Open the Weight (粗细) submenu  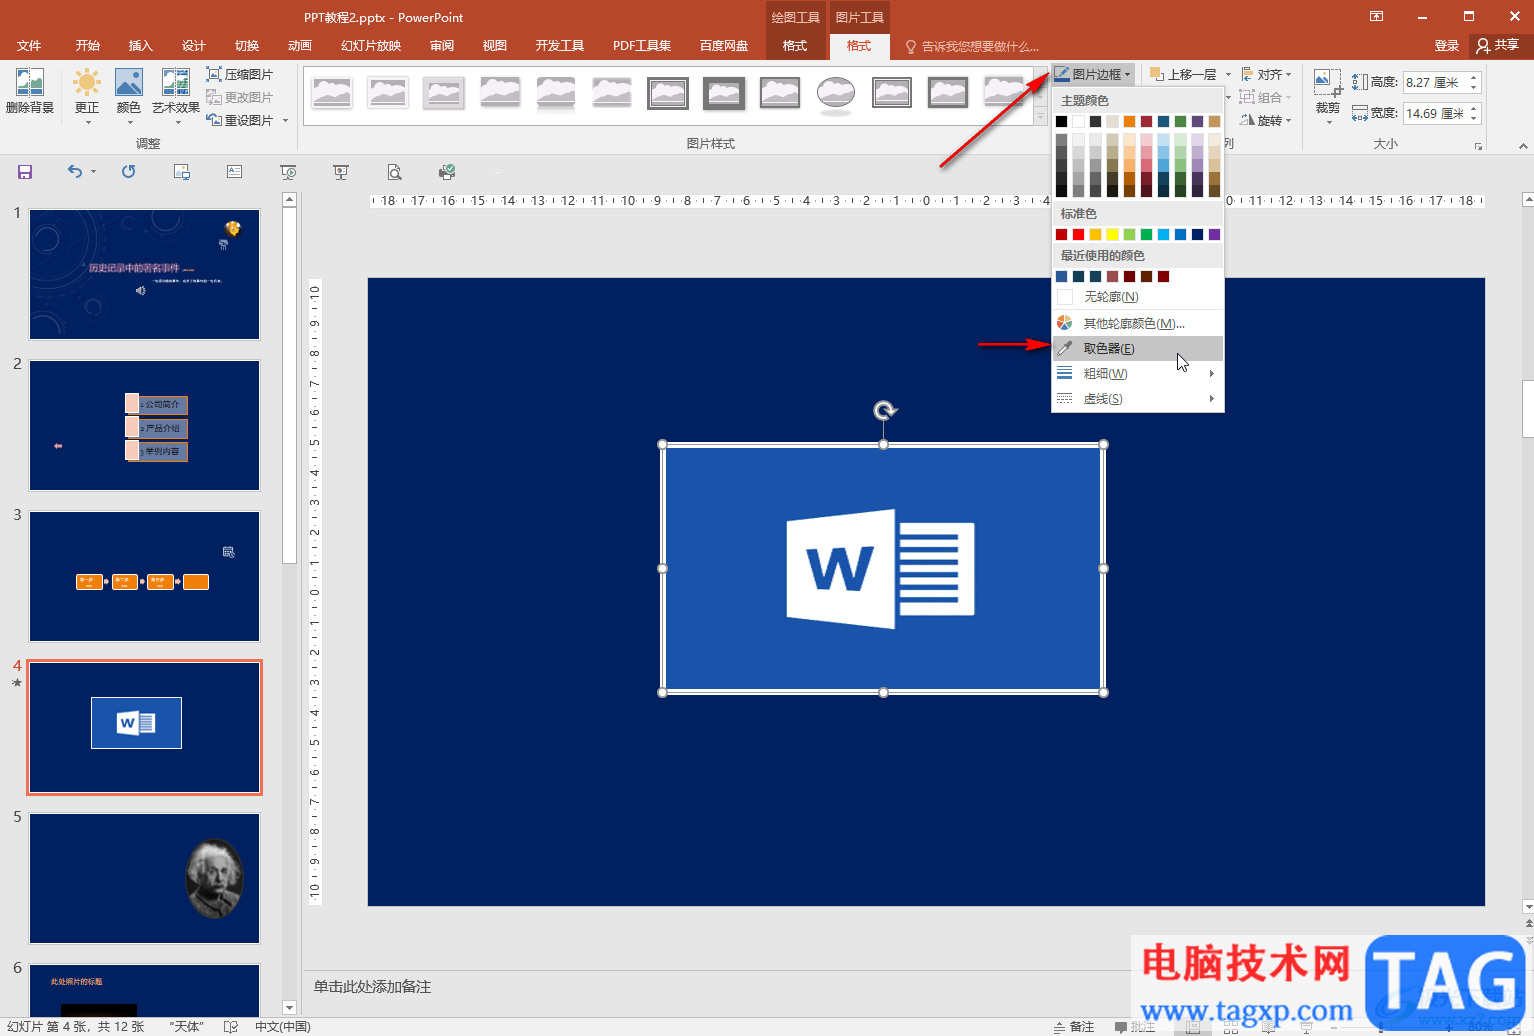pos(1138,374)
